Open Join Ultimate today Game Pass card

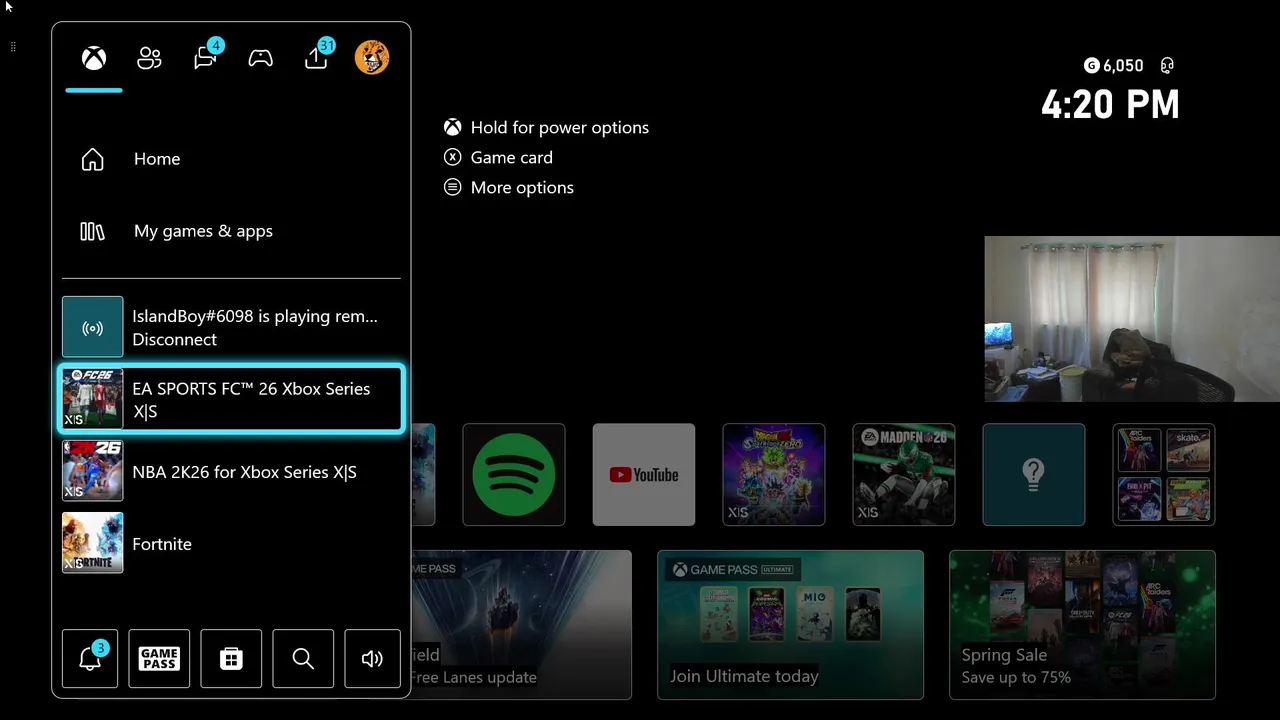790,624
